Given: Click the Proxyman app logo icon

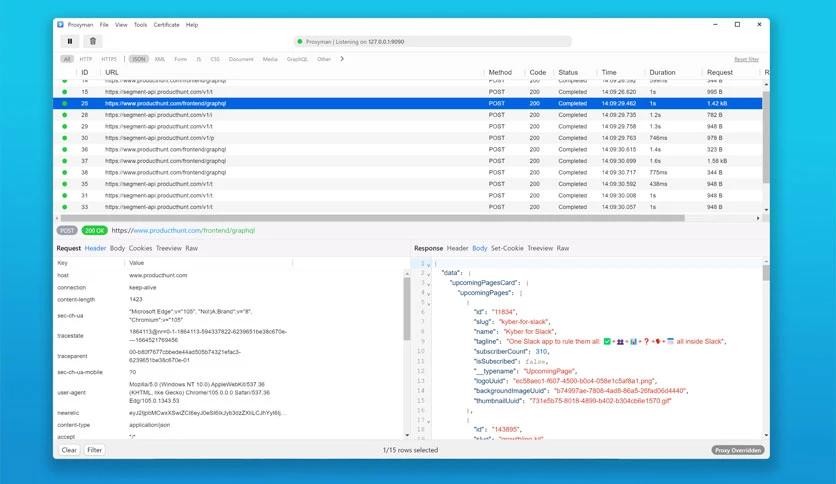Looking at the screenshot, I should click(x=60, y=25).
